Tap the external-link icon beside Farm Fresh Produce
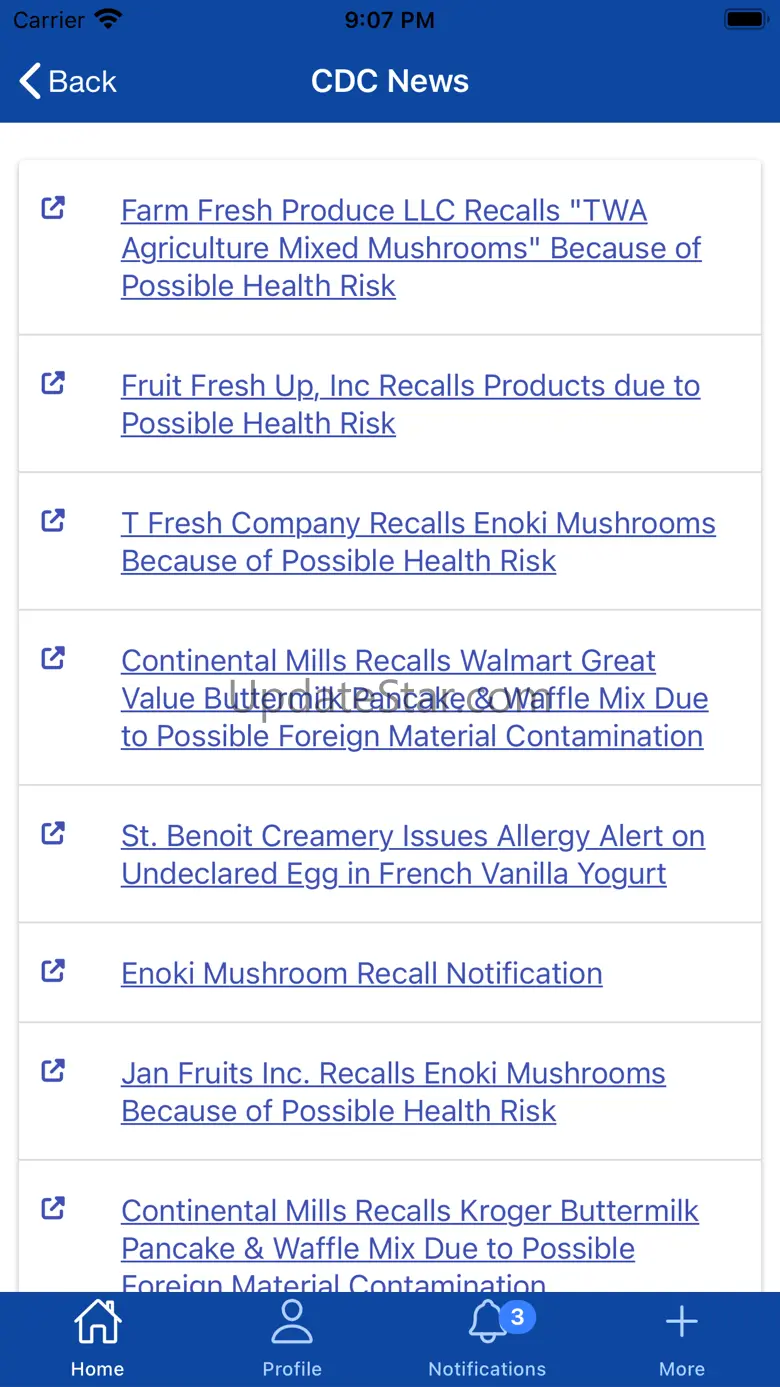 pos(53,208)
